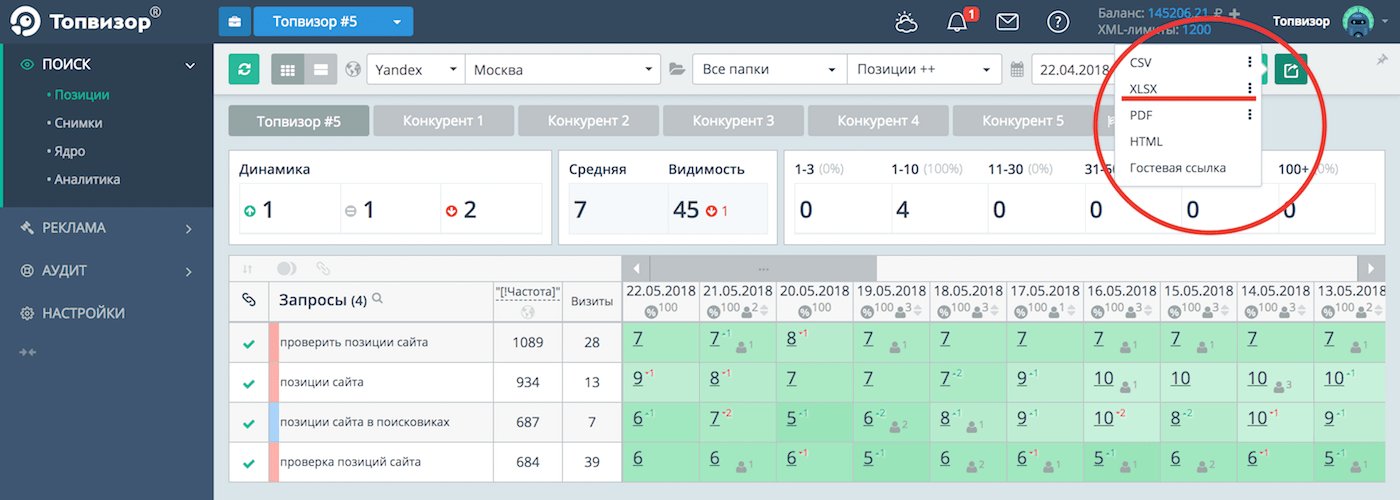Toggle checkmark for проверка позиций сайта

(249, 463)
